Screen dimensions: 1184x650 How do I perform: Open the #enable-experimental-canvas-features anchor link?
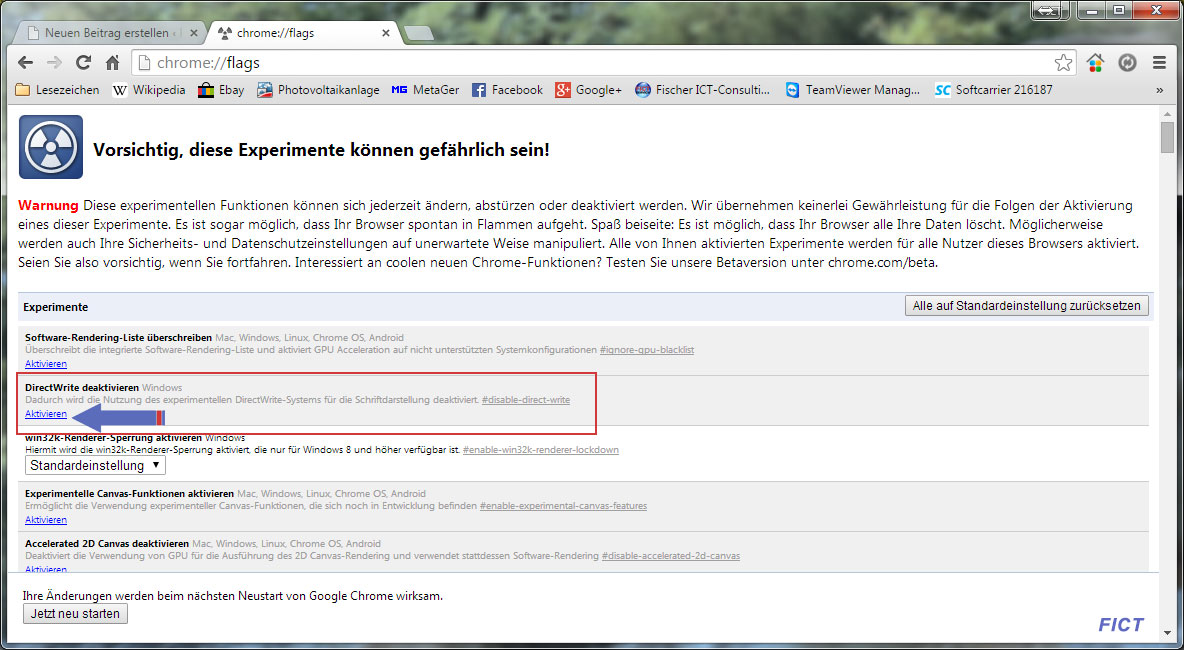pos(563,506)
